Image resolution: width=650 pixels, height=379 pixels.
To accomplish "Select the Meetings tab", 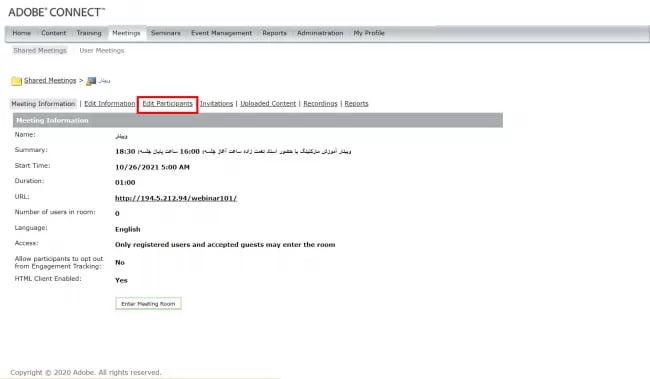I will (126, 33).
